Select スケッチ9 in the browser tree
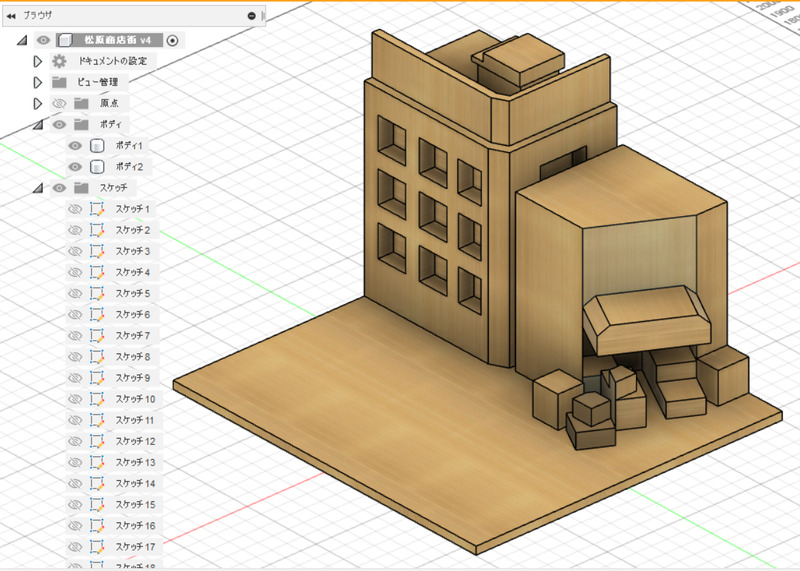This screenshot has width=800, height=571. pyautogui.click(x=132, y=378)
